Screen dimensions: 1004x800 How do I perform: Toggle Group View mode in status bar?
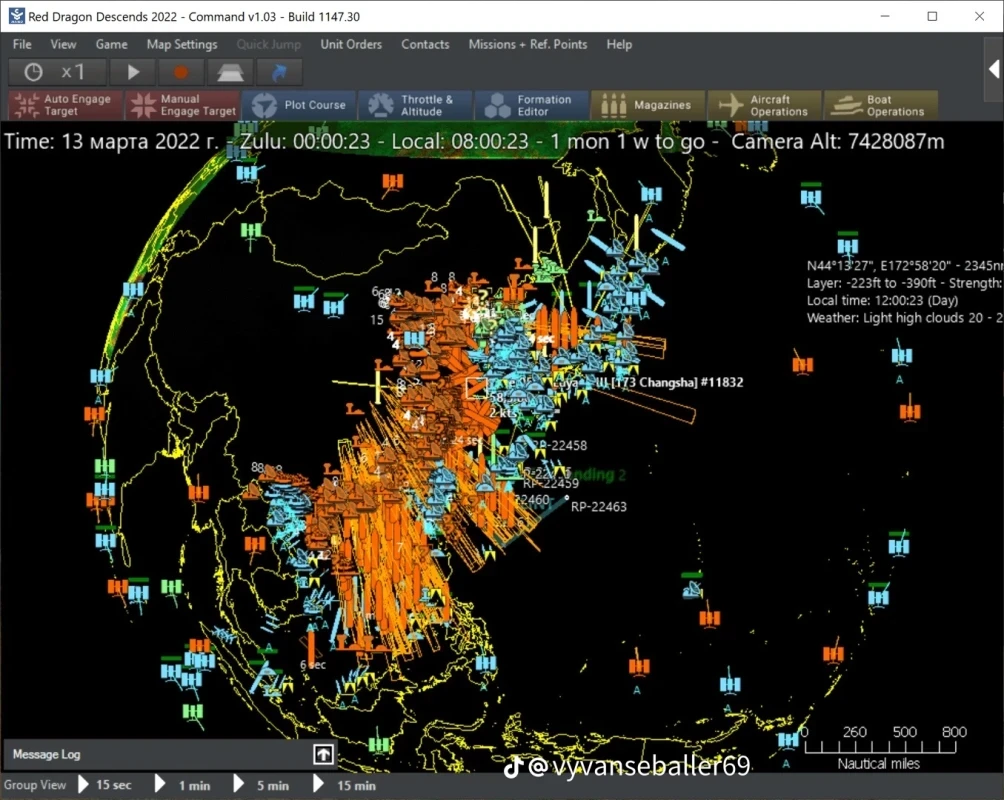(35, 785)
